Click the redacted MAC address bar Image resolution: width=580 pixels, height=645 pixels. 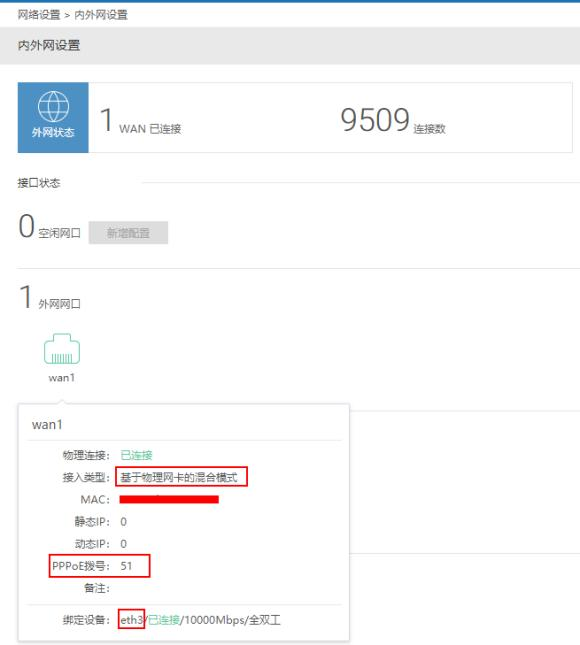pos(169,499)
